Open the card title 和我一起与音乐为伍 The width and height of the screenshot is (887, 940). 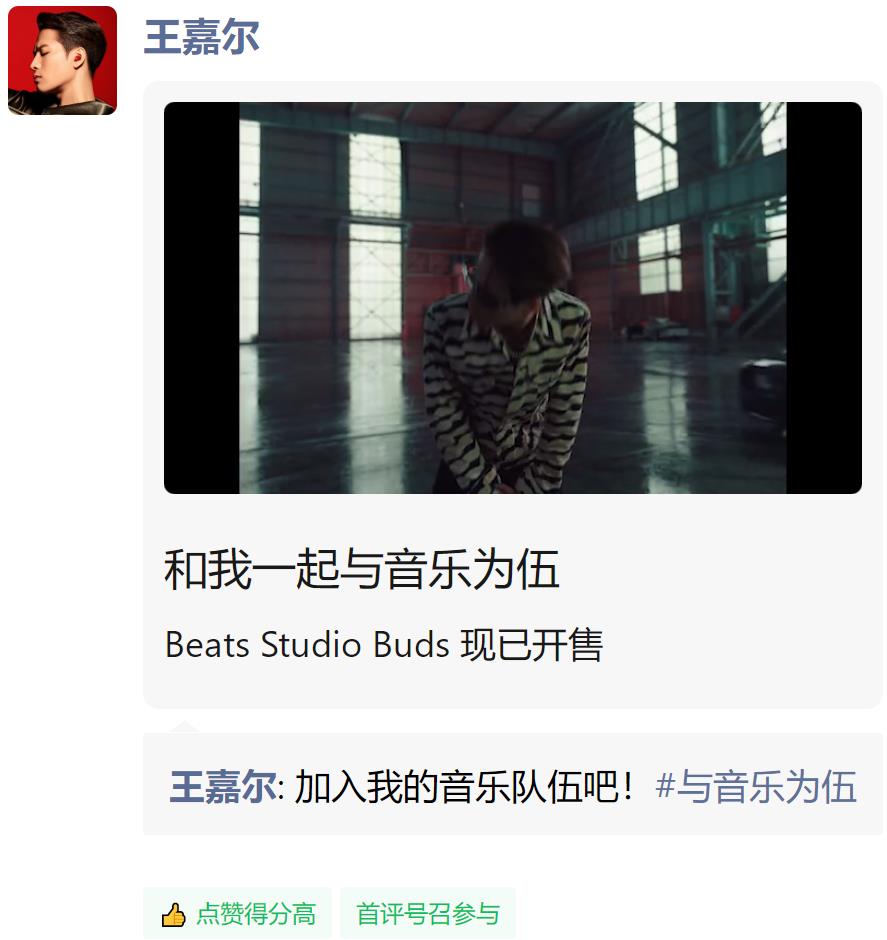362,569
